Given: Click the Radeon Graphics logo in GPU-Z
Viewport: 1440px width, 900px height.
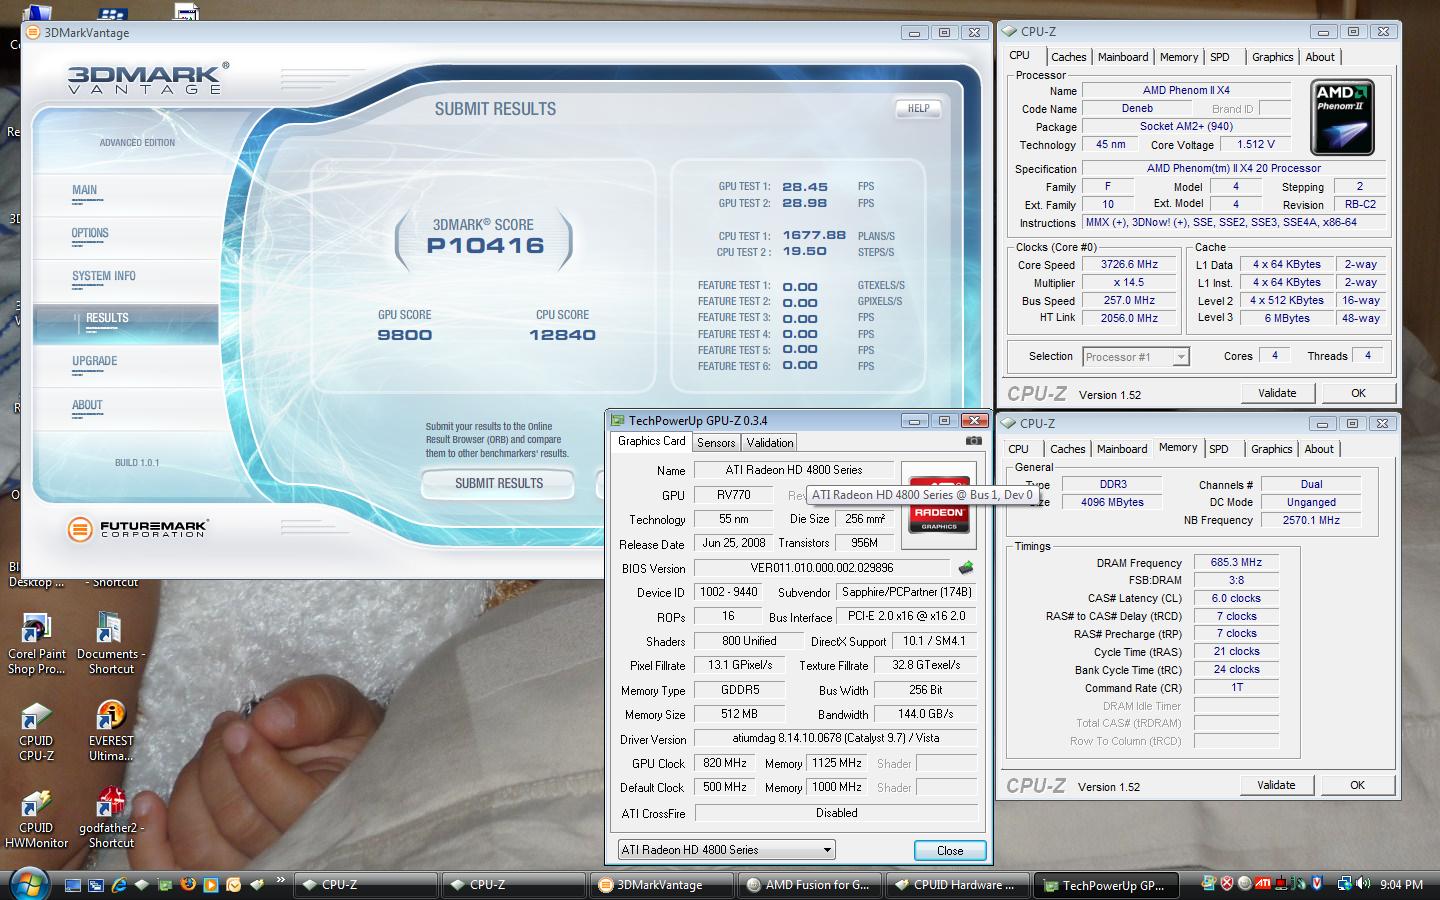Looking at the screenshot, I should (x=939, y=504).
